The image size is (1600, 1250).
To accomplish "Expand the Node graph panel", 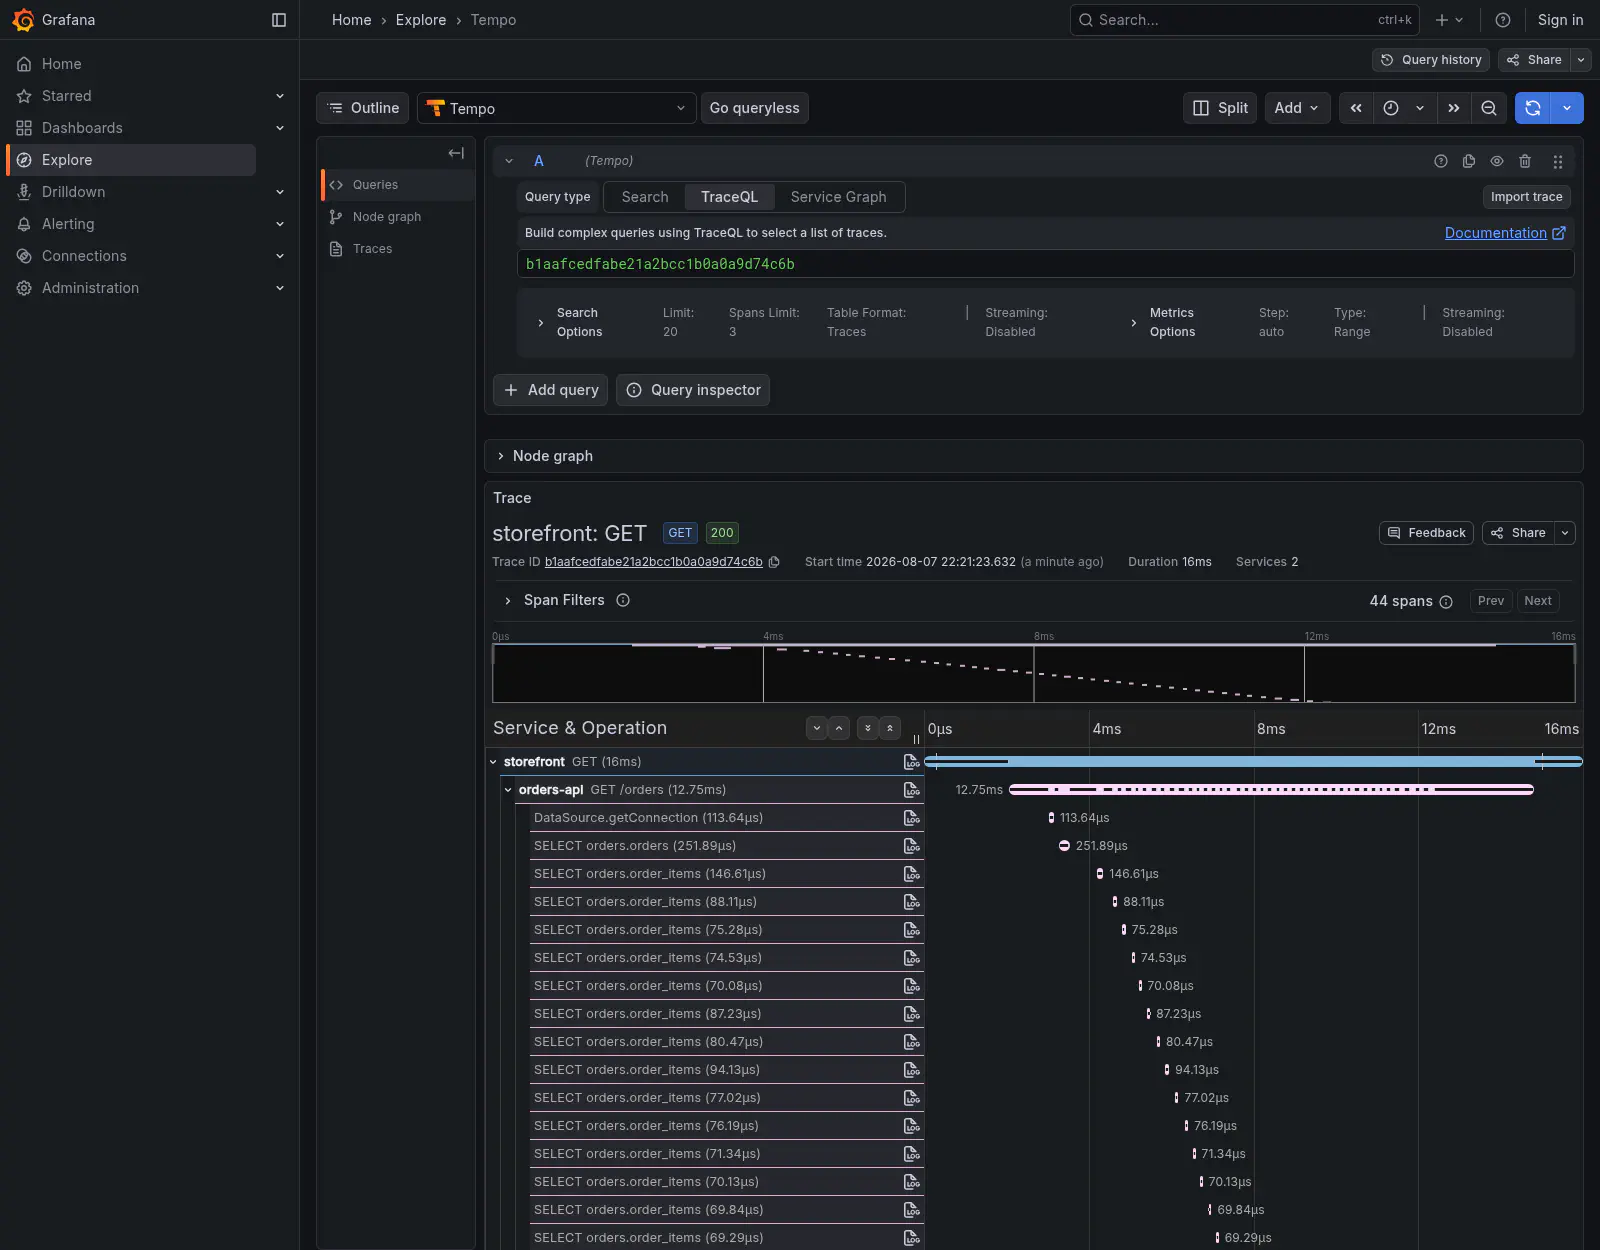I will point(501,456).
